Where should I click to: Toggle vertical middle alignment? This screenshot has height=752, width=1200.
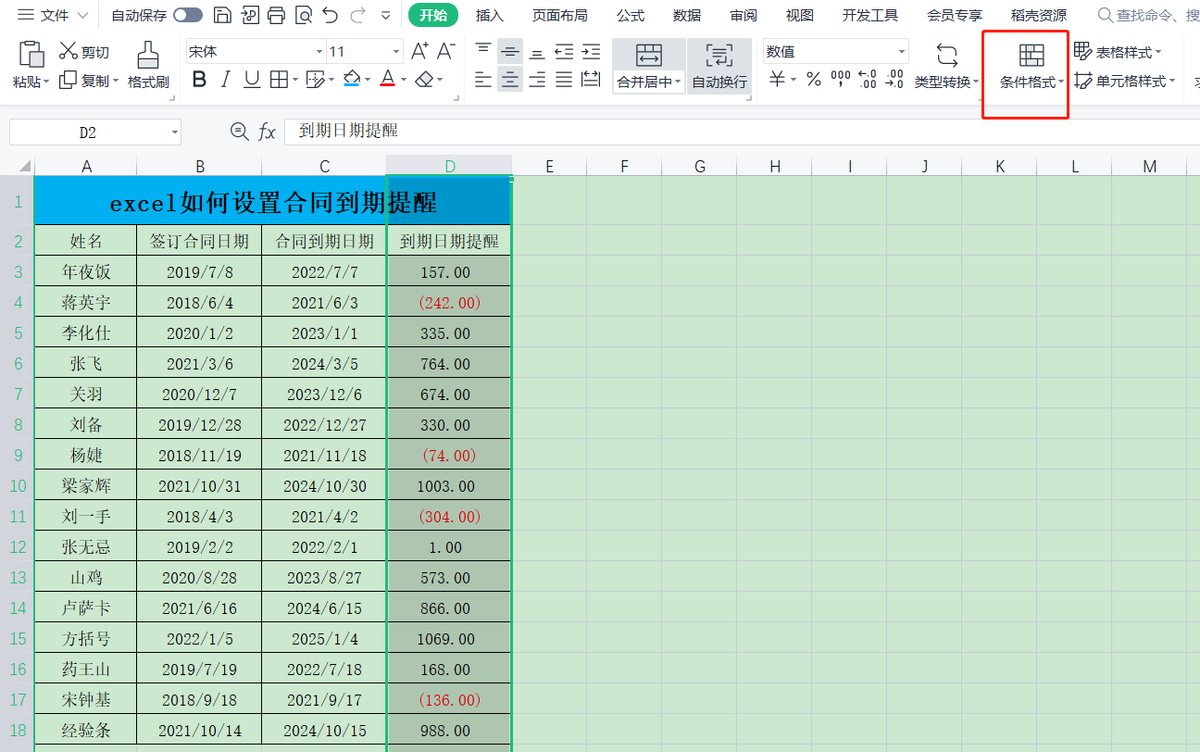(x=510, y=51)
